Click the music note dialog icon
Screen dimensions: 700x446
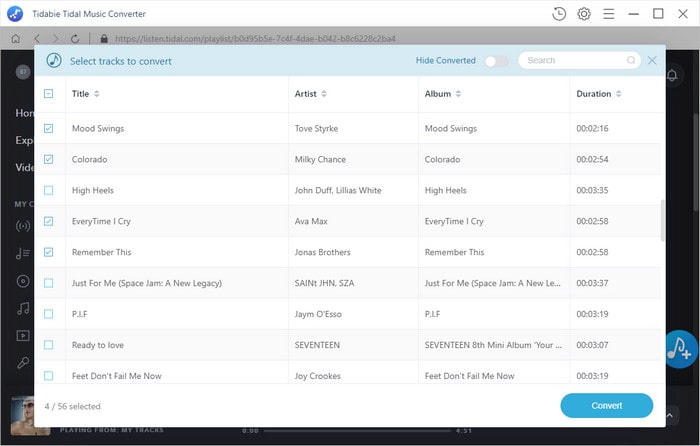(54, 60)
